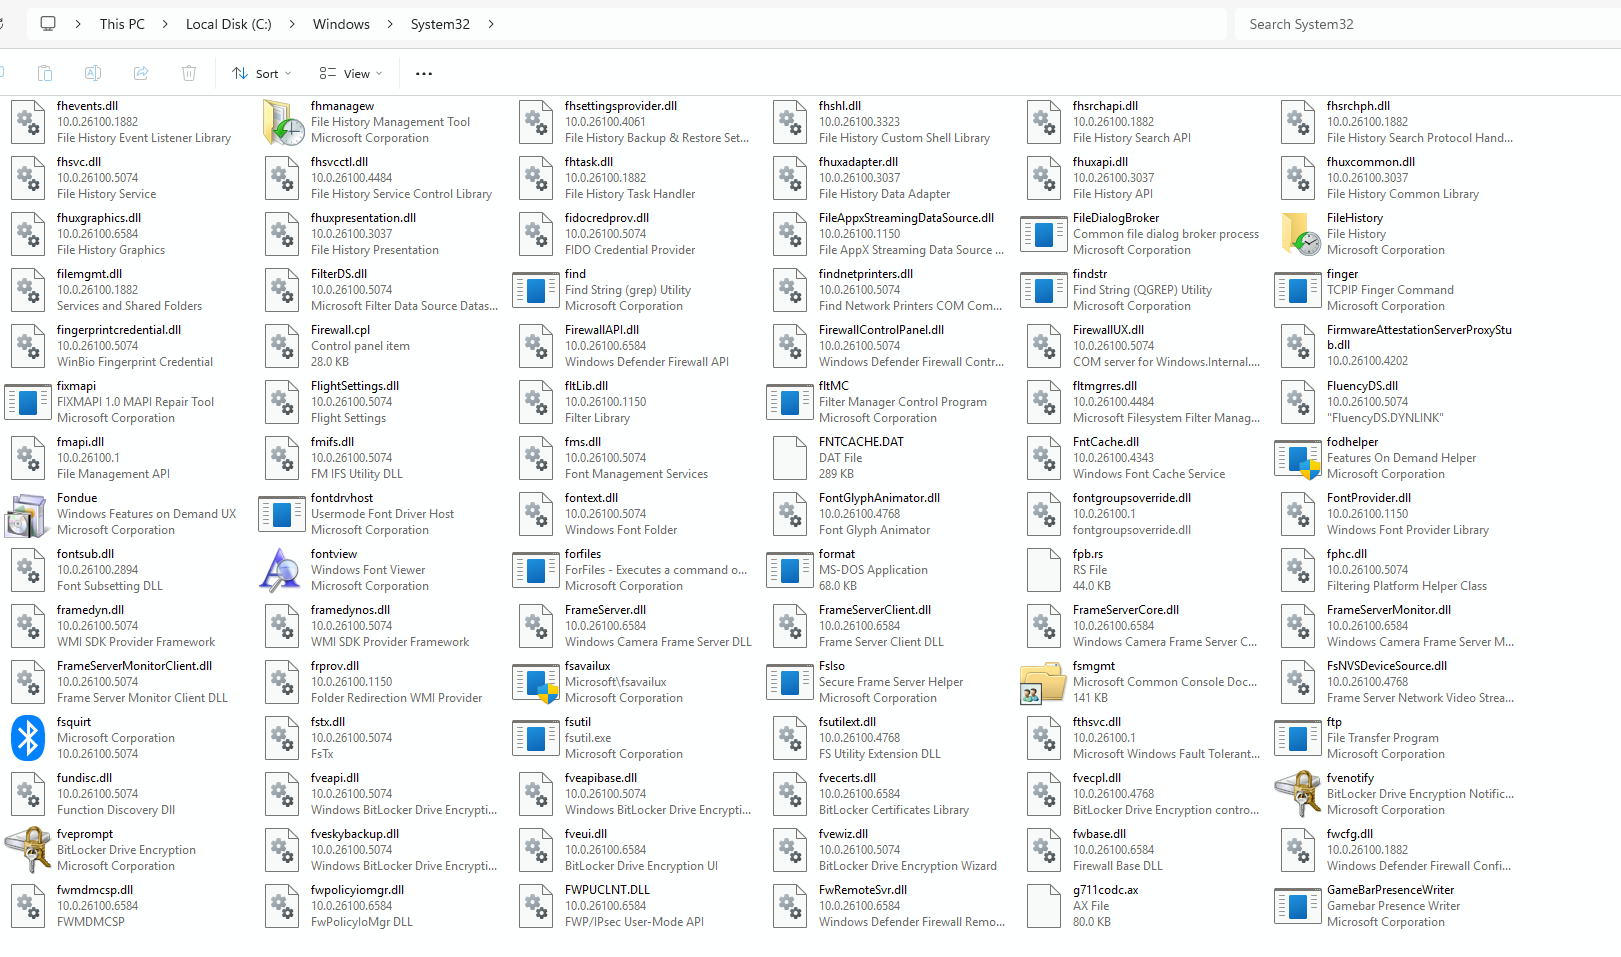The image size is (1621, 957).
Task: Select the fsavailux shield icon
Action: (536, 682)
